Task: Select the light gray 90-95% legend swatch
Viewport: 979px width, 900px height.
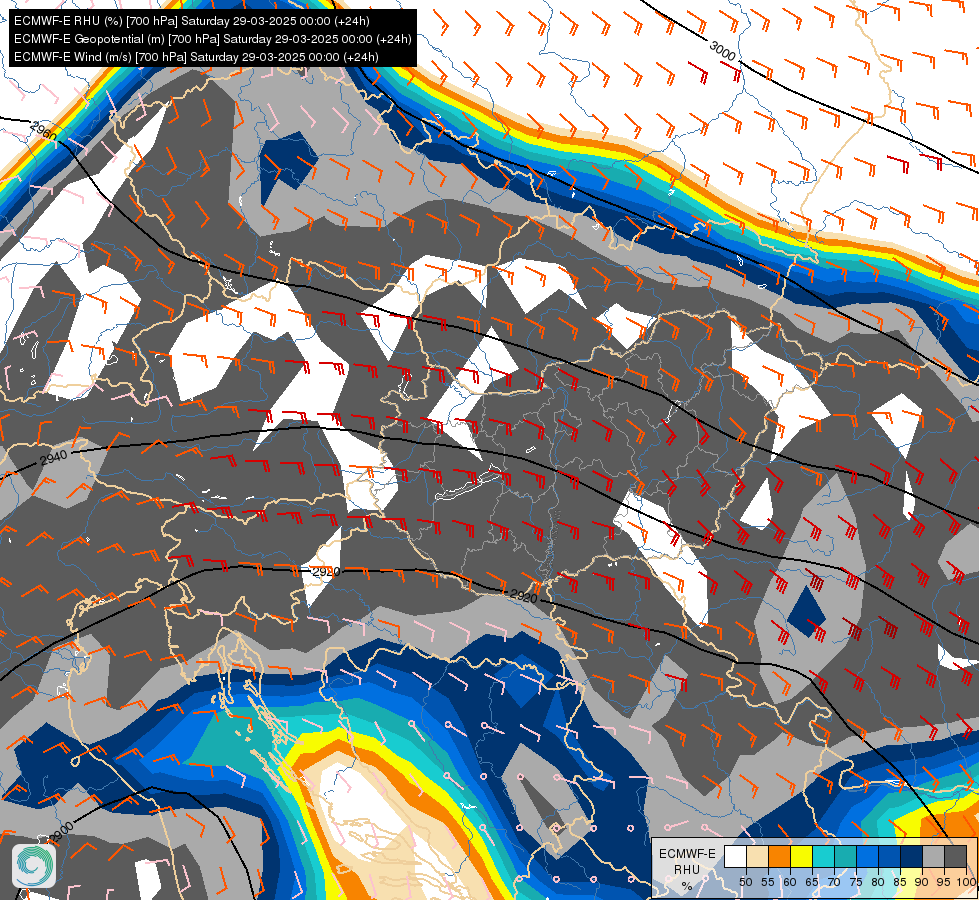Action: click(x=933, y=856)
